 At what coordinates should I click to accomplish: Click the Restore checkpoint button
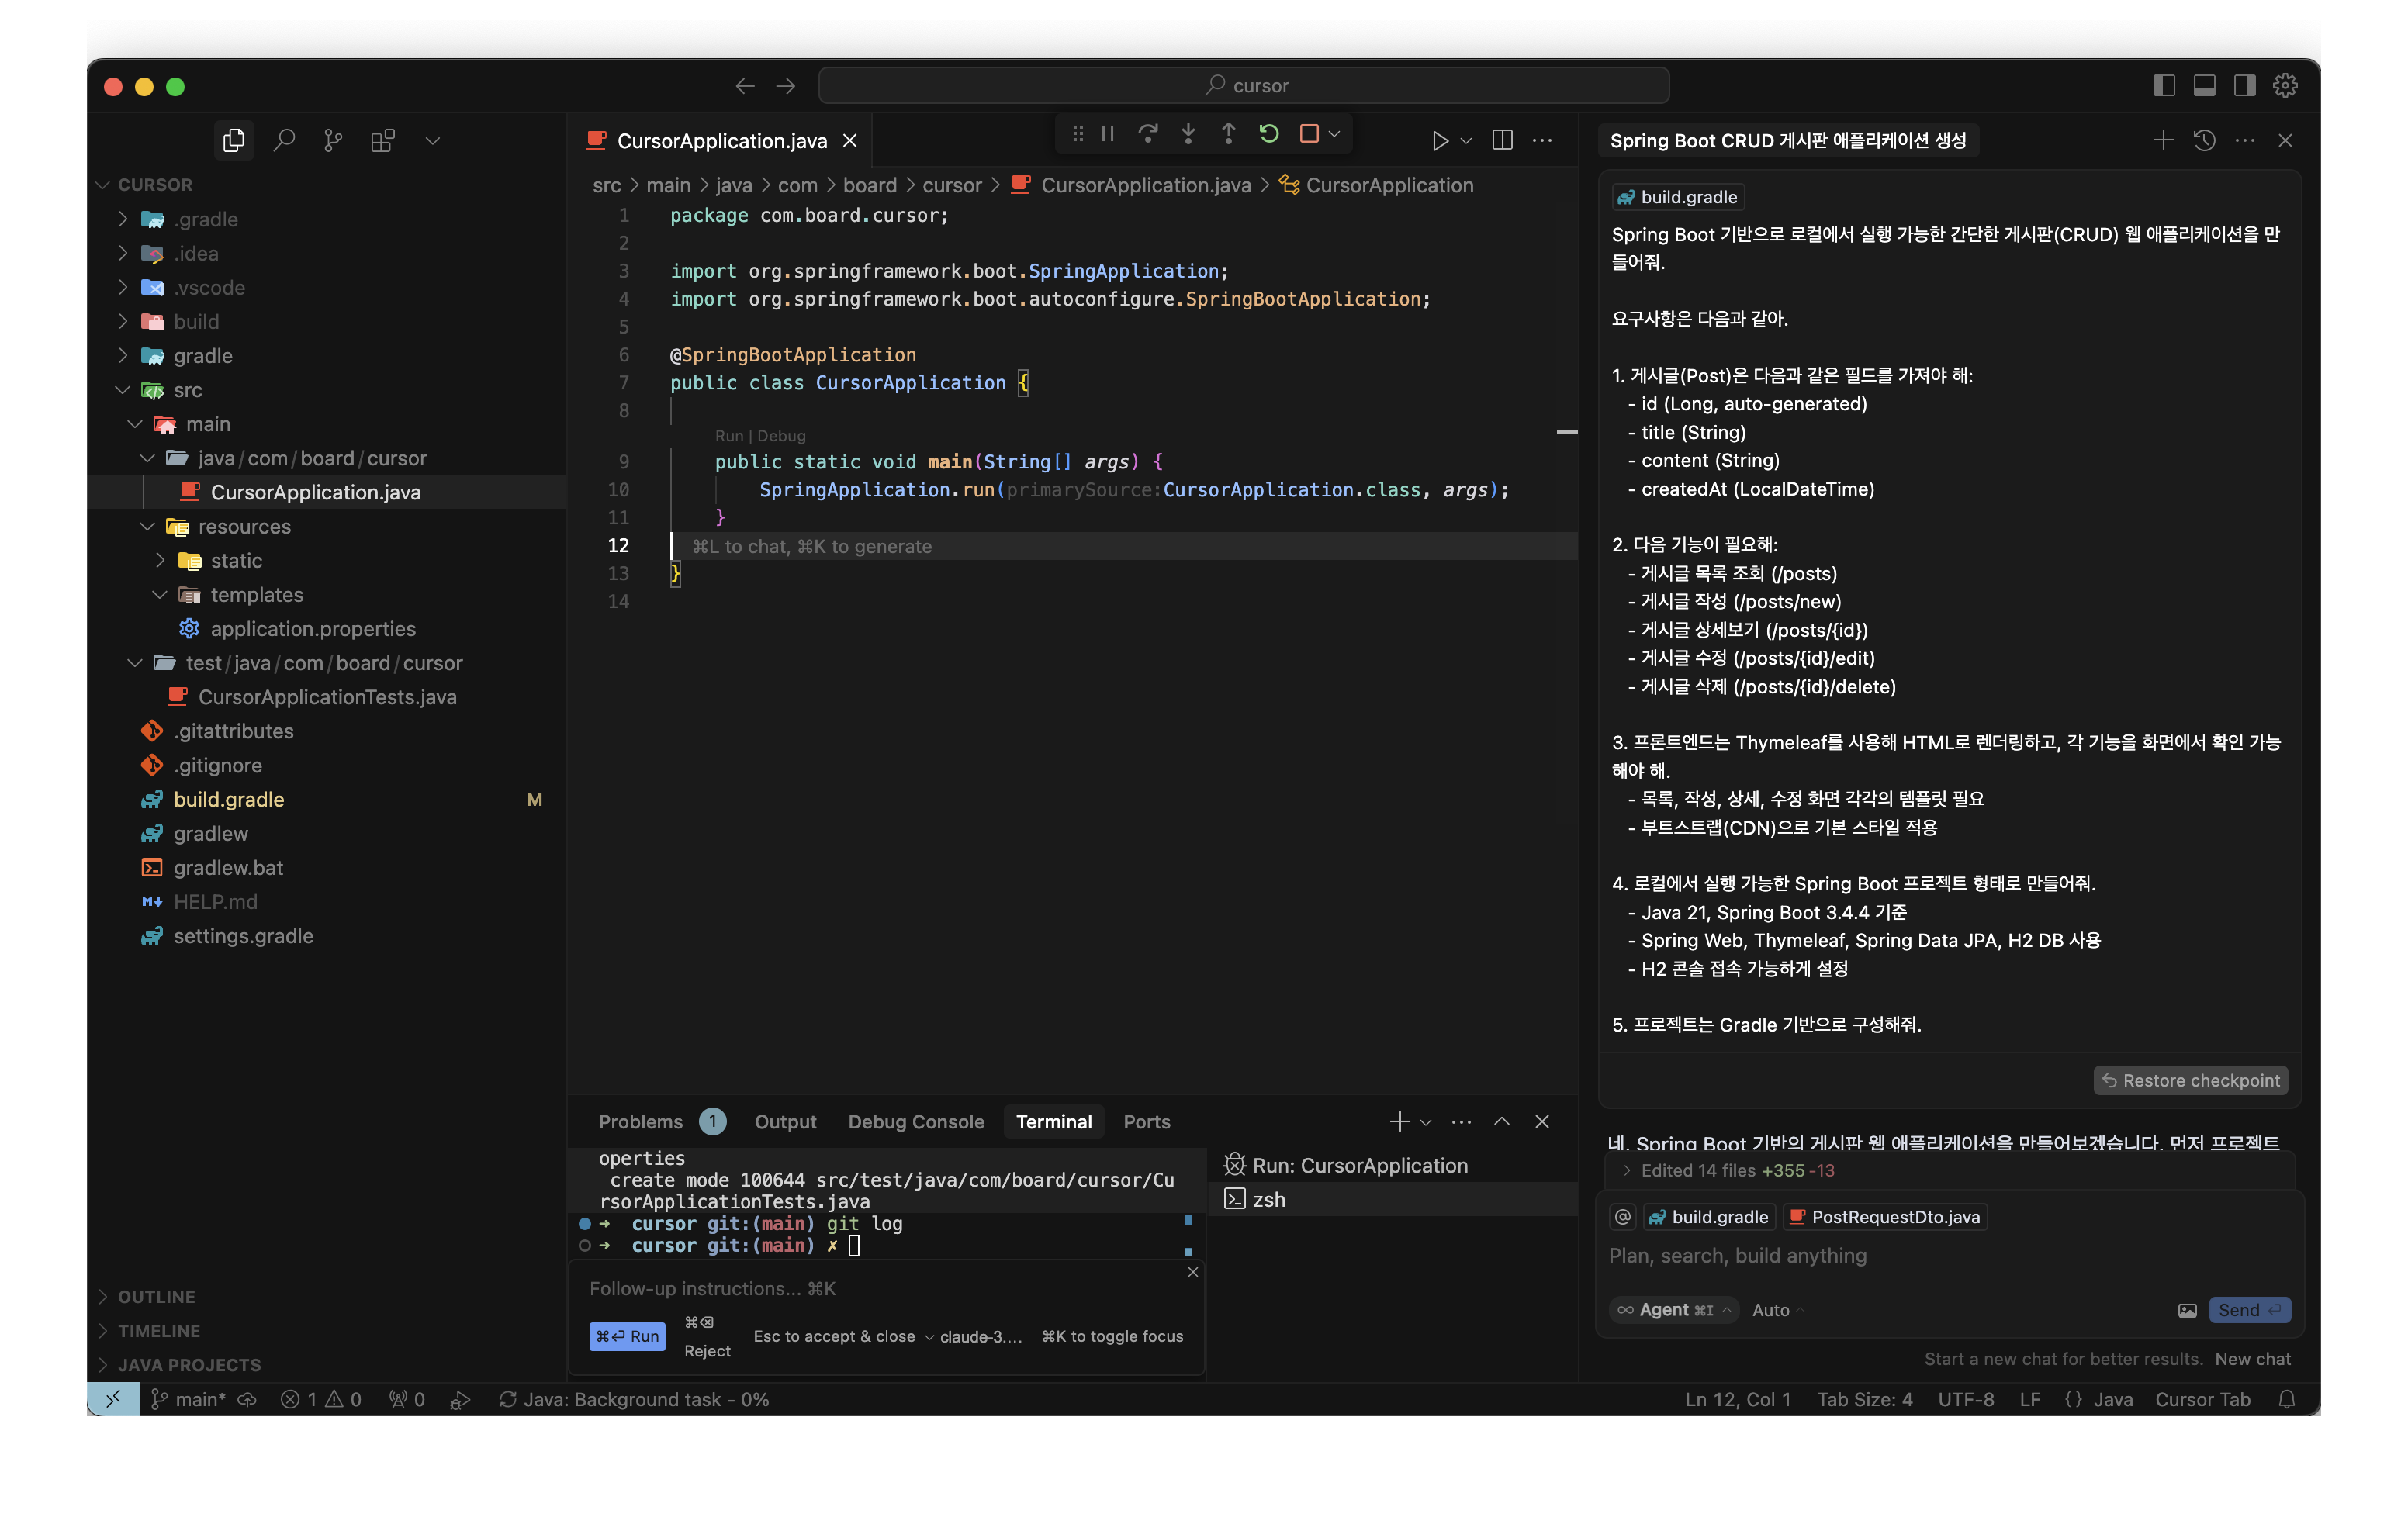pos(2190,1080)
